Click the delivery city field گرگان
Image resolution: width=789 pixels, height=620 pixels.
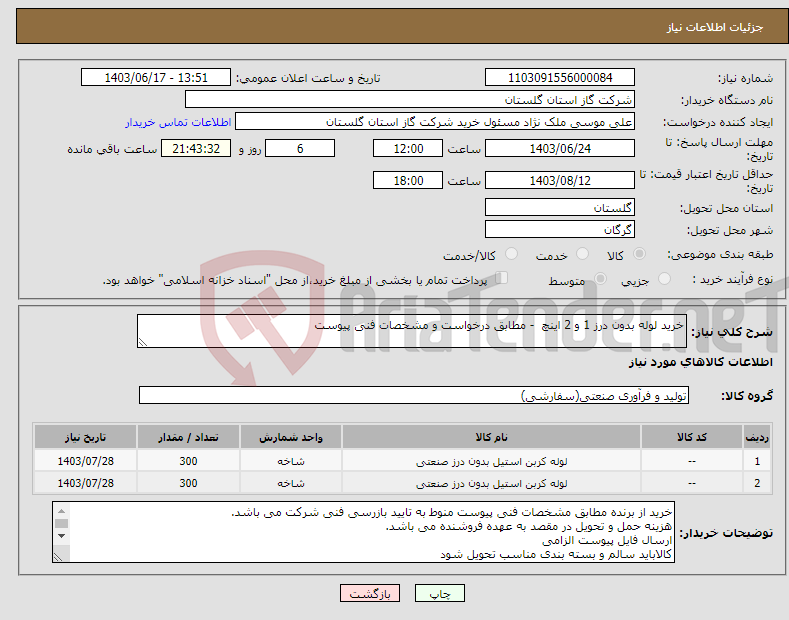click(x=560, y=229)
